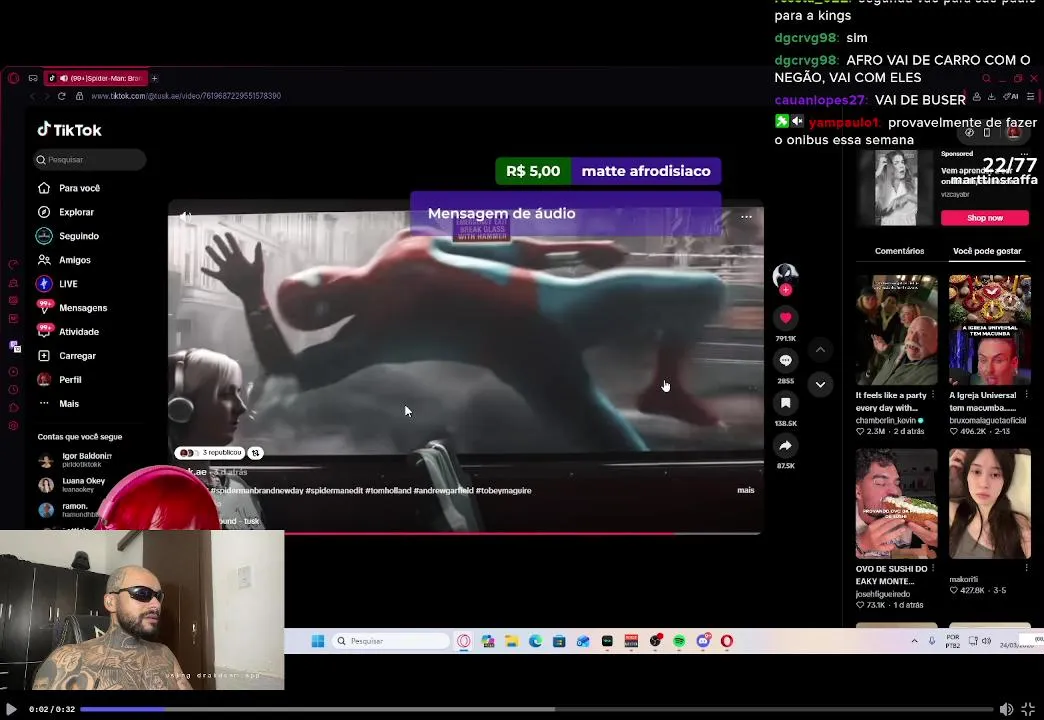The image size is (1044, 720).
Task: Share the video with the arrow icon
Action: (786, 446)
